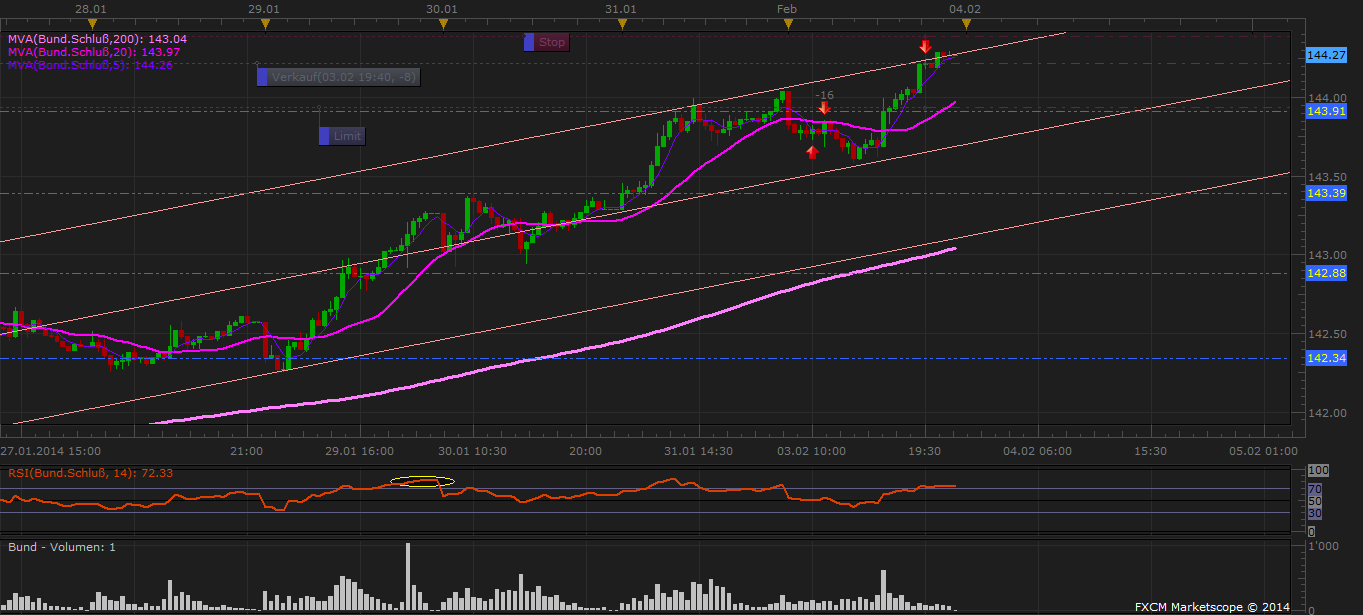Click the red sell arrow above the latest candles
Image resolution: width=1363 pixels, height=615 pixels.
click(x=926, y=46)
